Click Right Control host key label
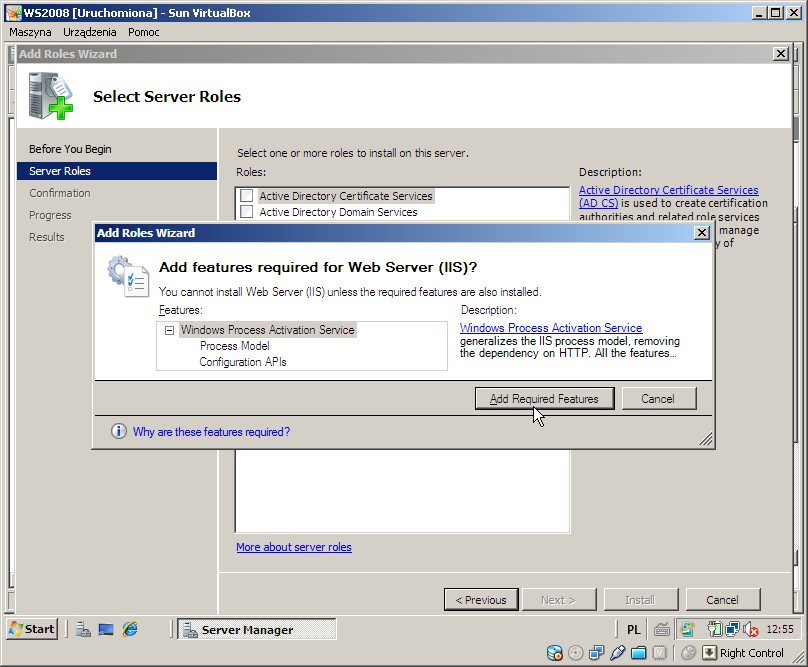Viewport: 808px width, 667px height. pyautogui.click(x=751, y=653)
